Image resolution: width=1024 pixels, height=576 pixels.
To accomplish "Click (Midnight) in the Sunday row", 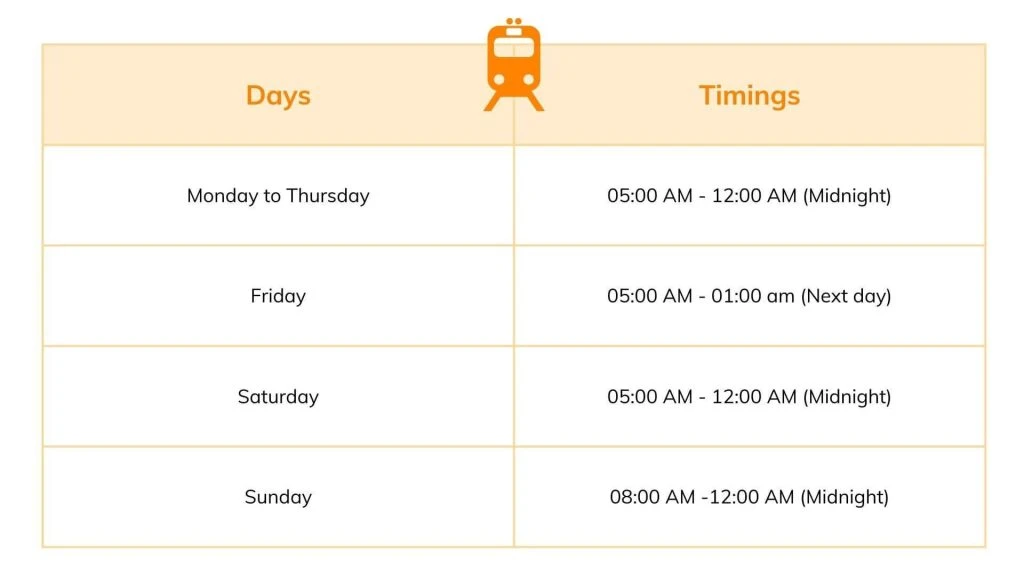I will tap(845, 497).
